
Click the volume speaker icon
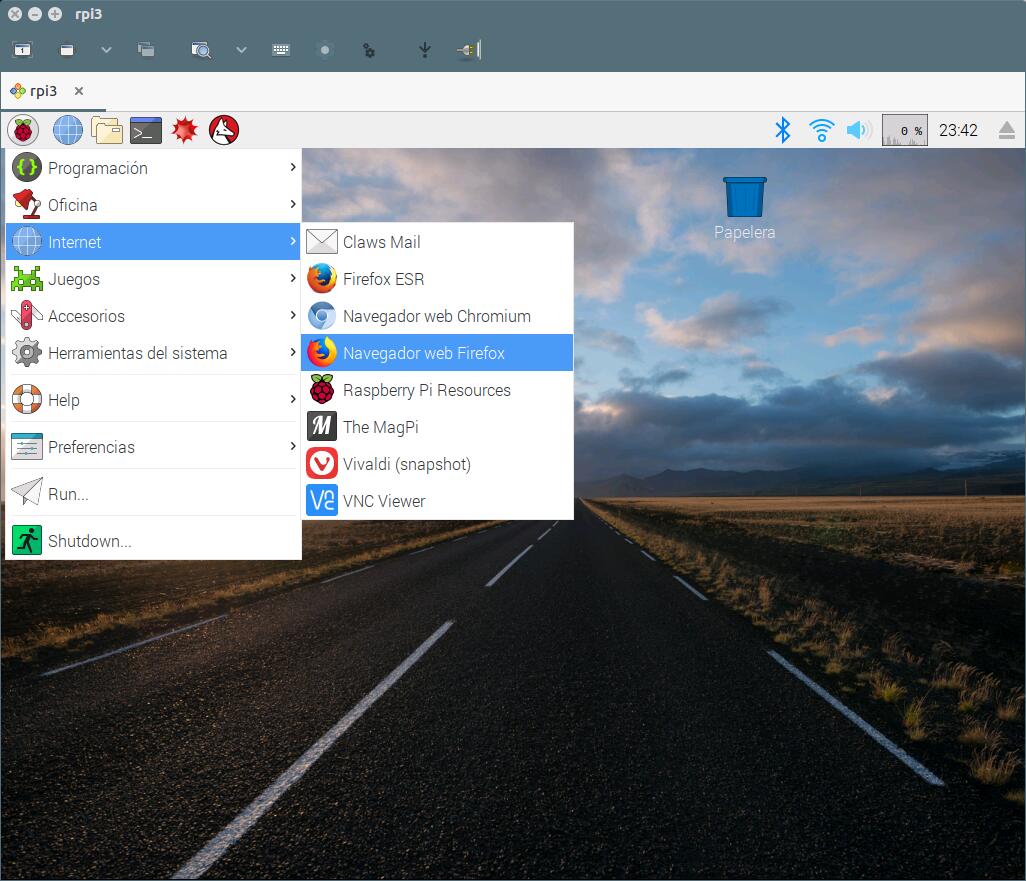(x=858, y=130)
